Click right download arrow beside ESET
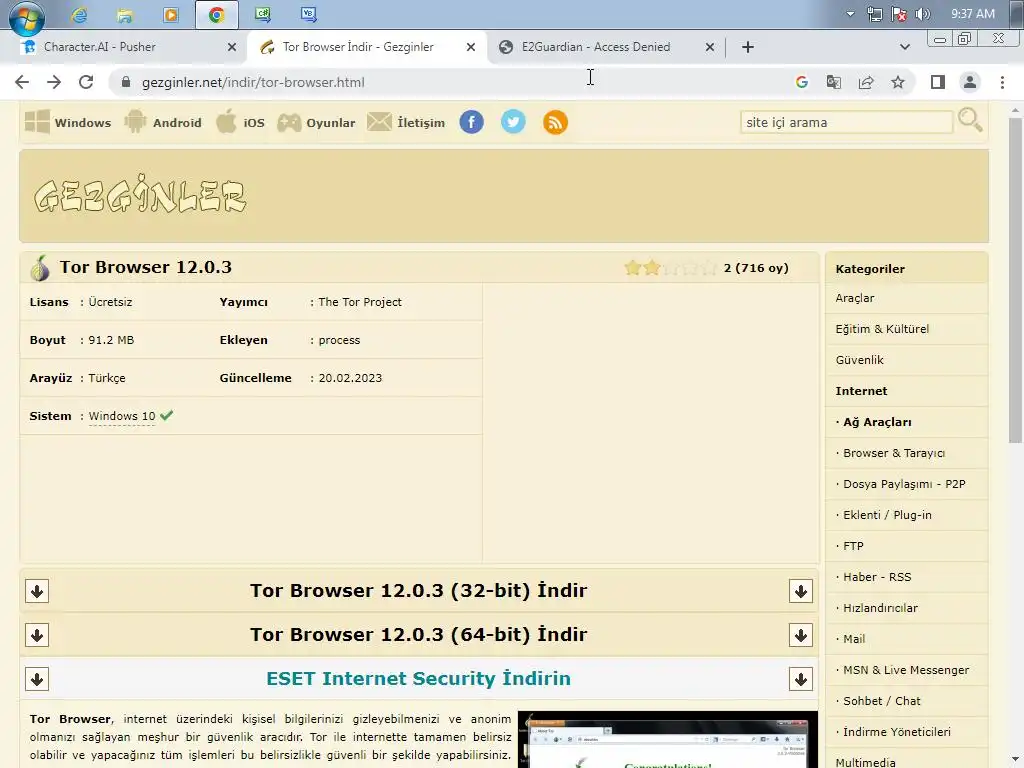The height and width of the screenshot is (768, 1024). click(x=801, y=679)
